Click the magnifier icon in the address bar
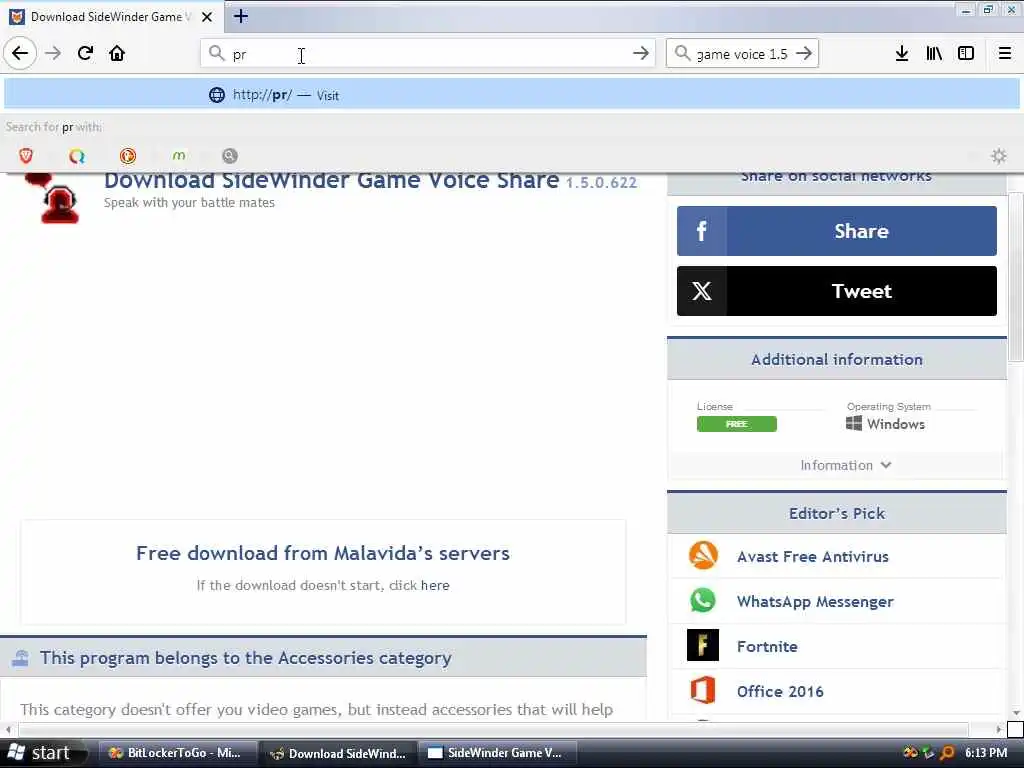 tap(216, 53)
